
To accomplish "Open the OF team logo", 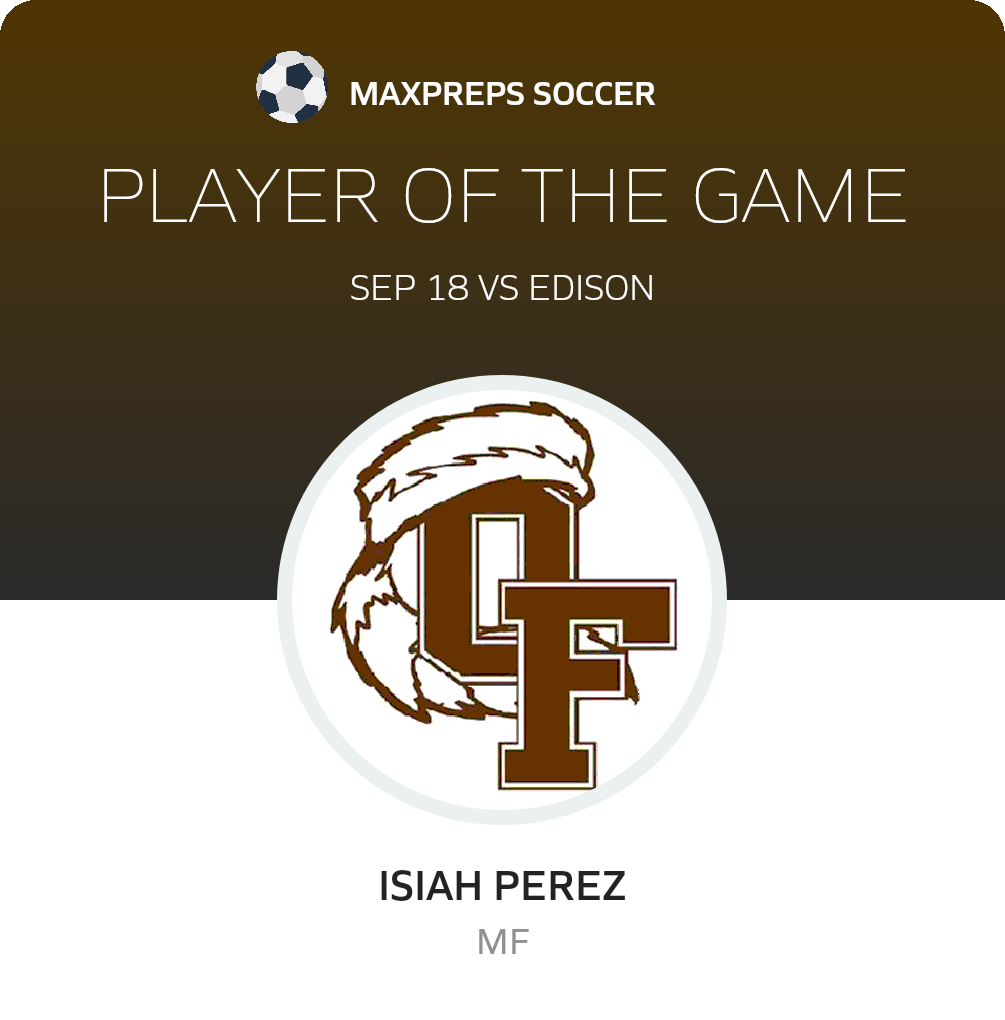I will point(502,600).
